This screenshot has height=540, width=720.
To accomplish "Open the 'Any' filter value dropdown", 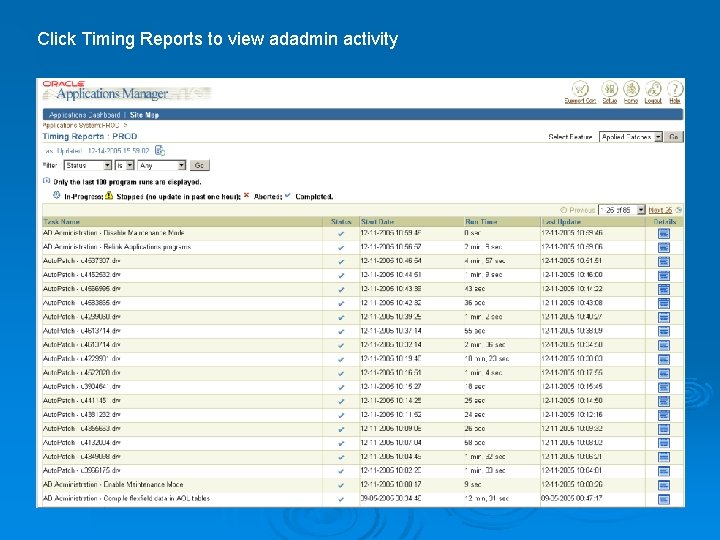I will click(x=161, y=165).
